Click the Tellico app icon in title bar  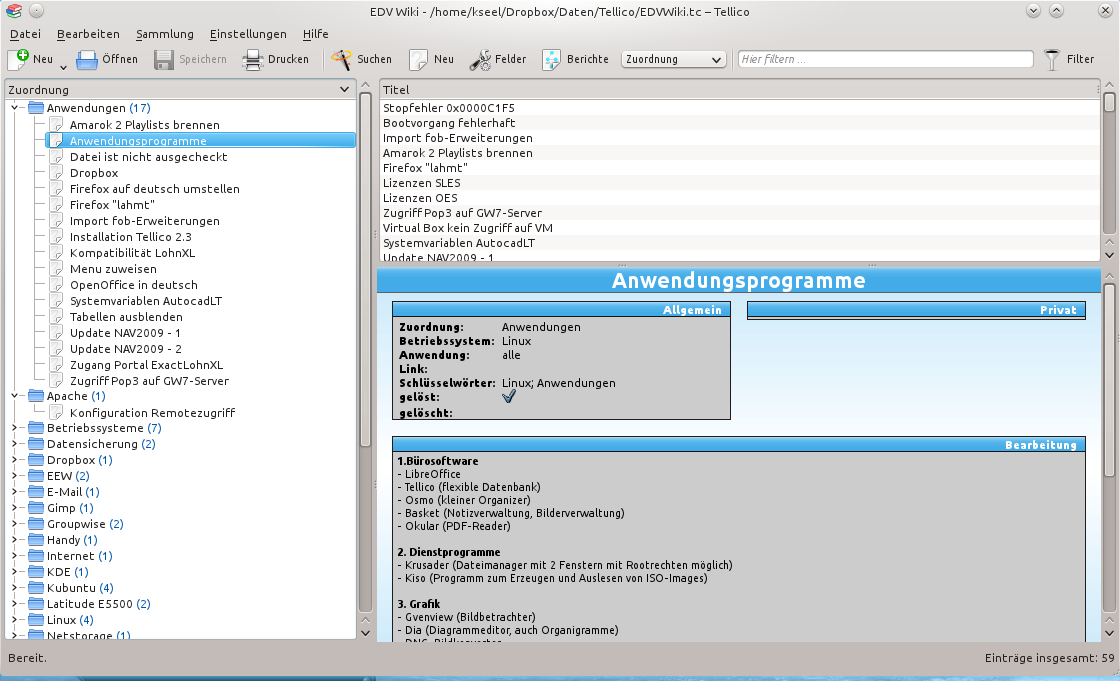(14, 11)
